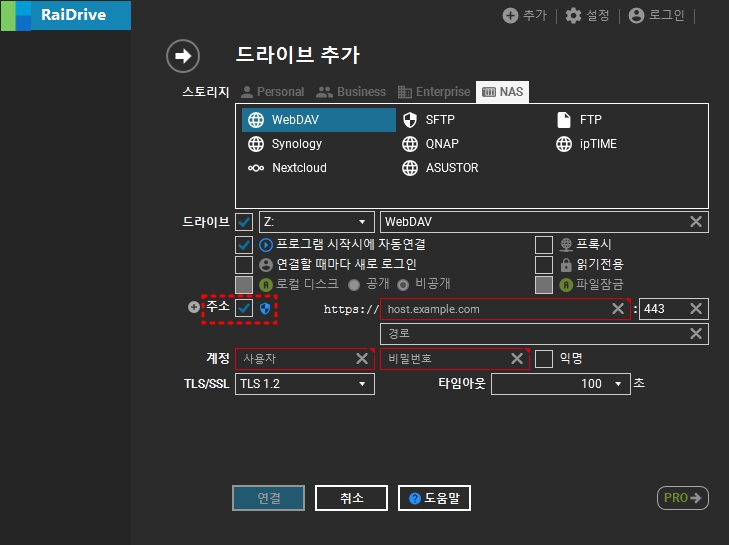This screenshot has height=545, width=729.
Task: Toggle 프로그램 시작시에 자동연결 checkbox
Action: 244,245
